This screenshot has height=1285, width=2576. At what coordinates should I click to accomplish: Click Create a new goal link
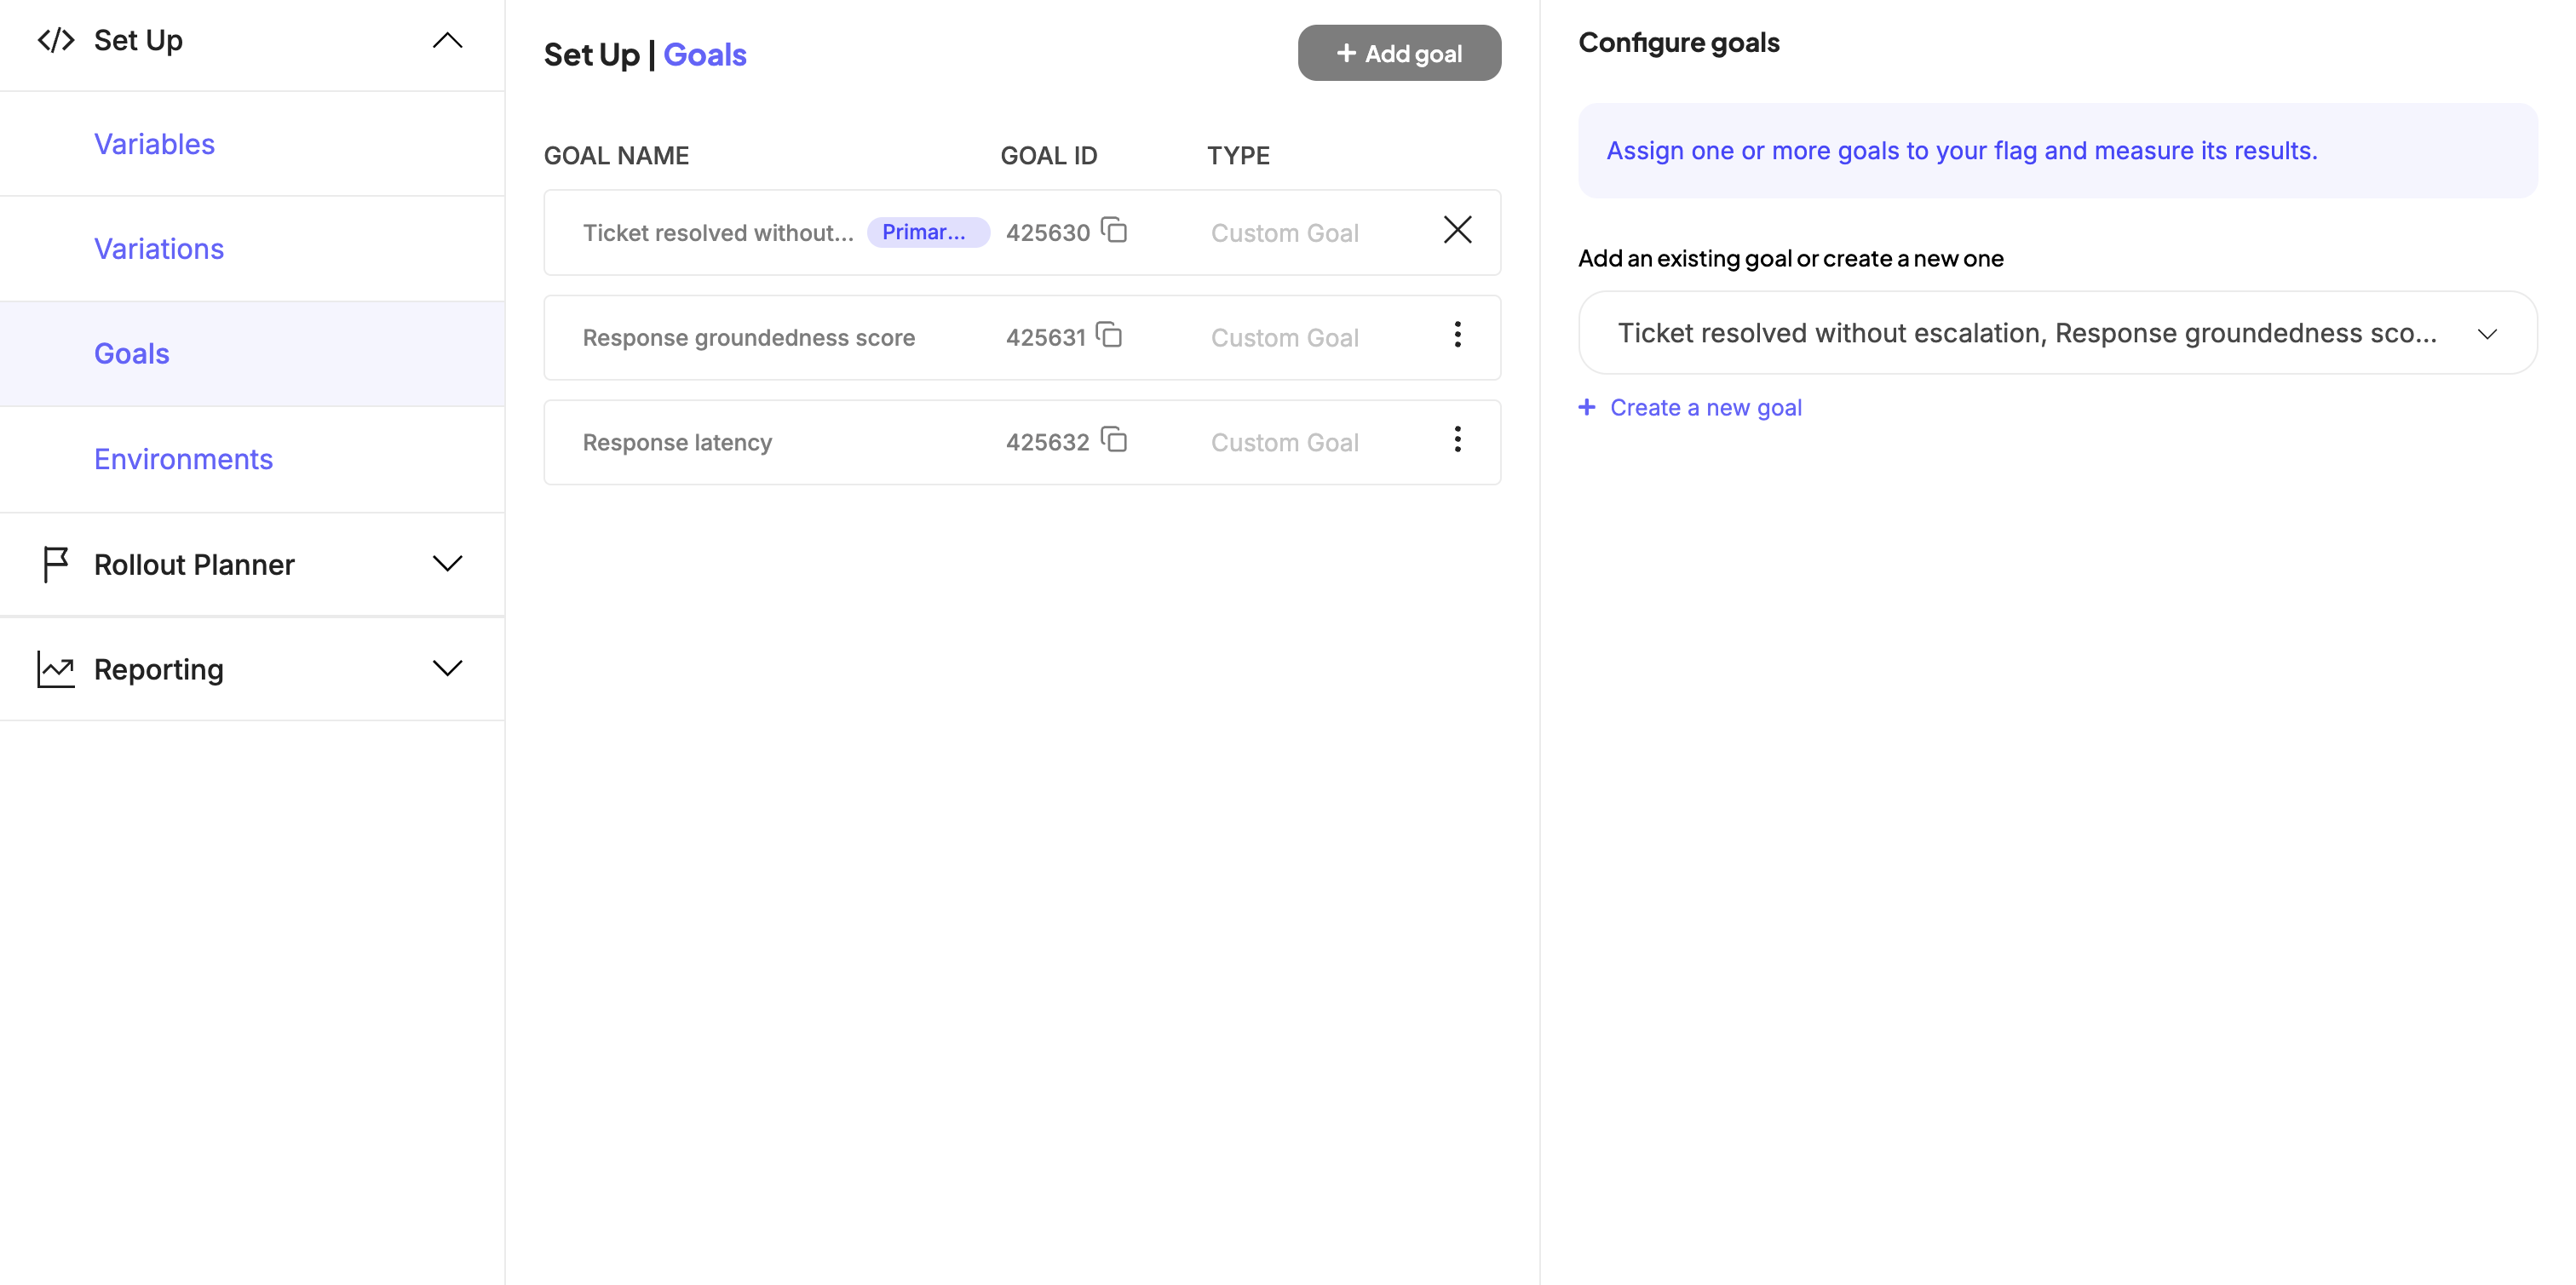pyautogui.click(x=1706, y=407)
